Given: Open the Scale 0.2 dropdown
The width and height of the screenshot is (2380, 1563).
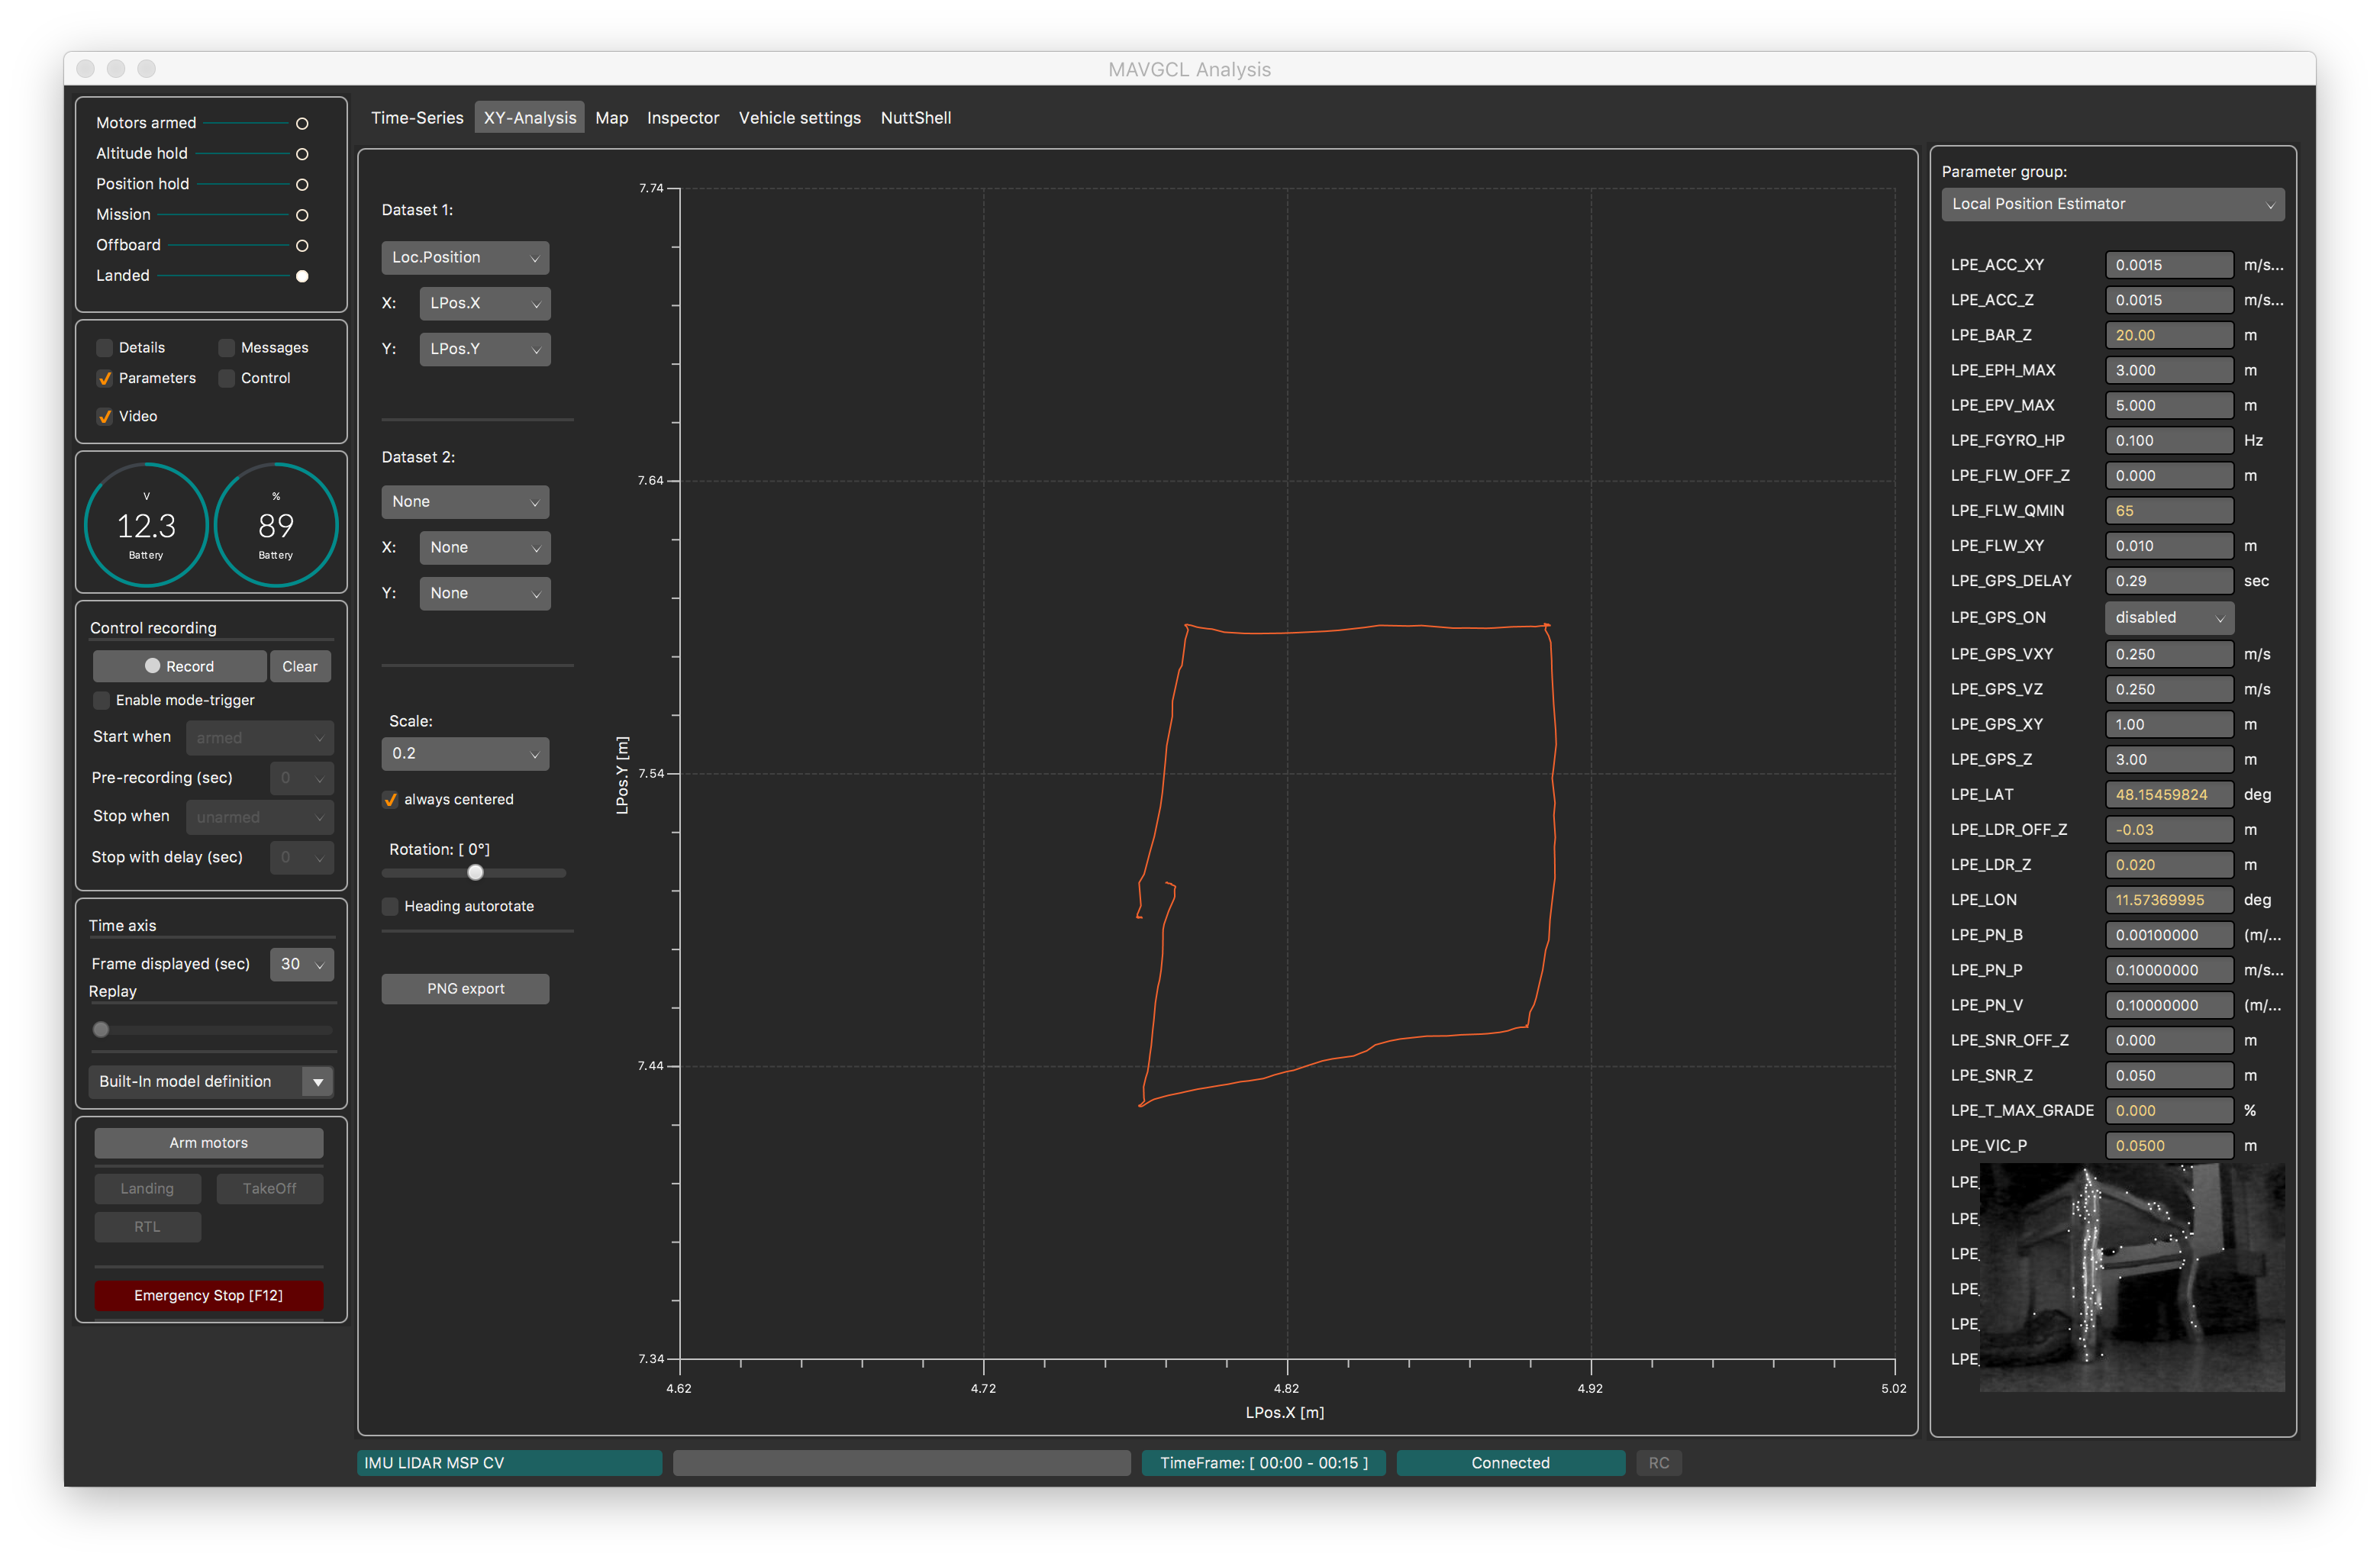Looking at the screenshot, I should point(465,754).
